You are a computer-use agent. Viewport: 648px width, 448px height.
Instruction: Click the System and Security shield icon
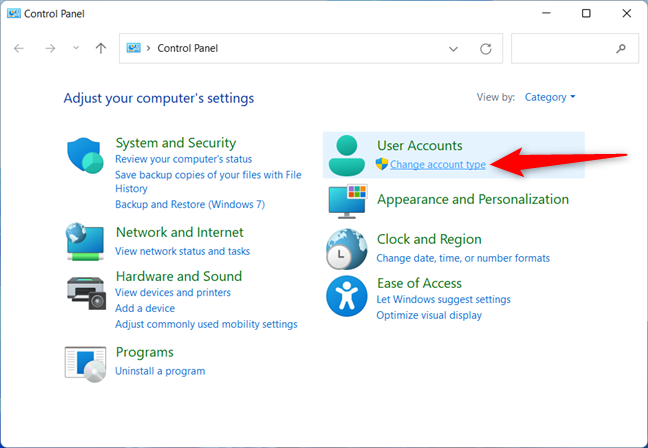tap(85, 156)
